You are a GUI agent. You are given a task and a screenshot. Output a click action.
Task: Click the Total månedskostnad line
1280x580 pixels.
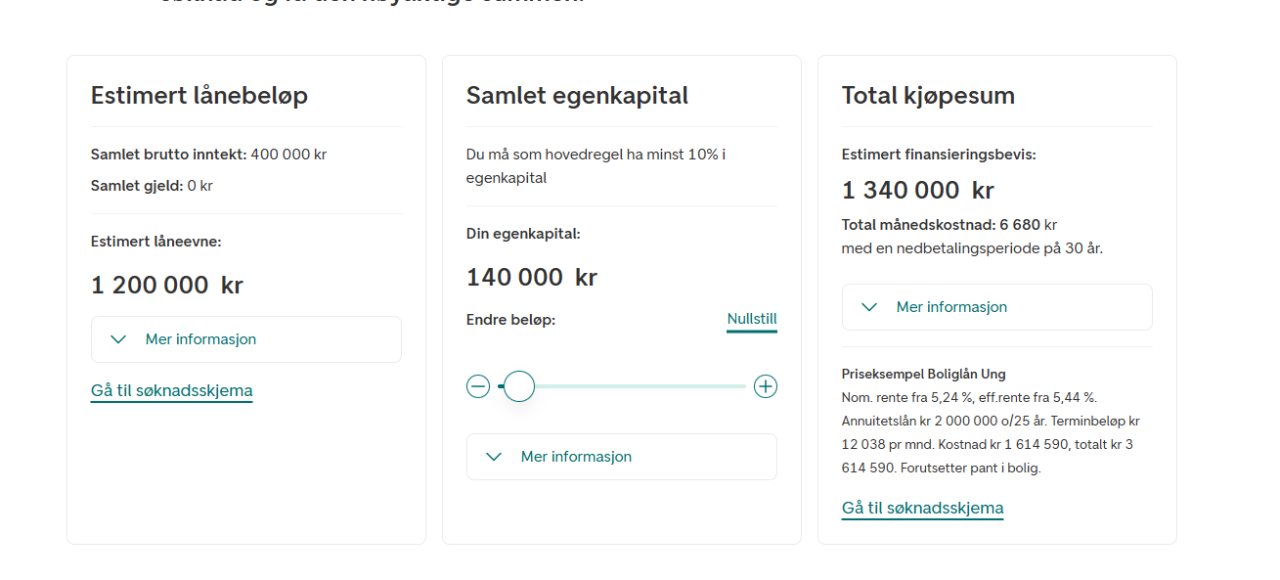(949, 224)
